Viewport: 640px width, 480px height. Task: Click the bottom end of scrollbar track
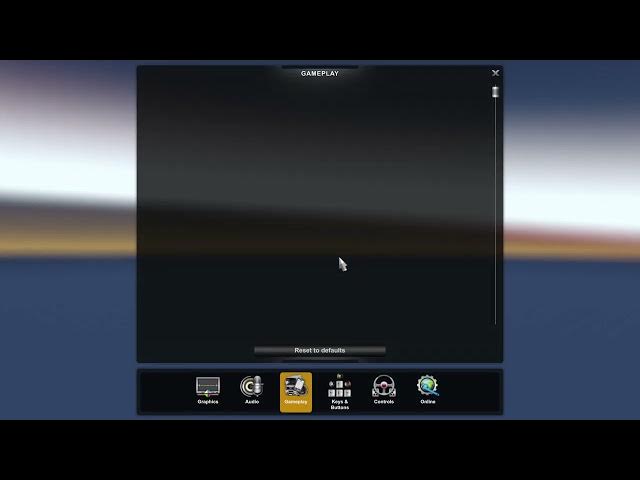pos(495,320)
